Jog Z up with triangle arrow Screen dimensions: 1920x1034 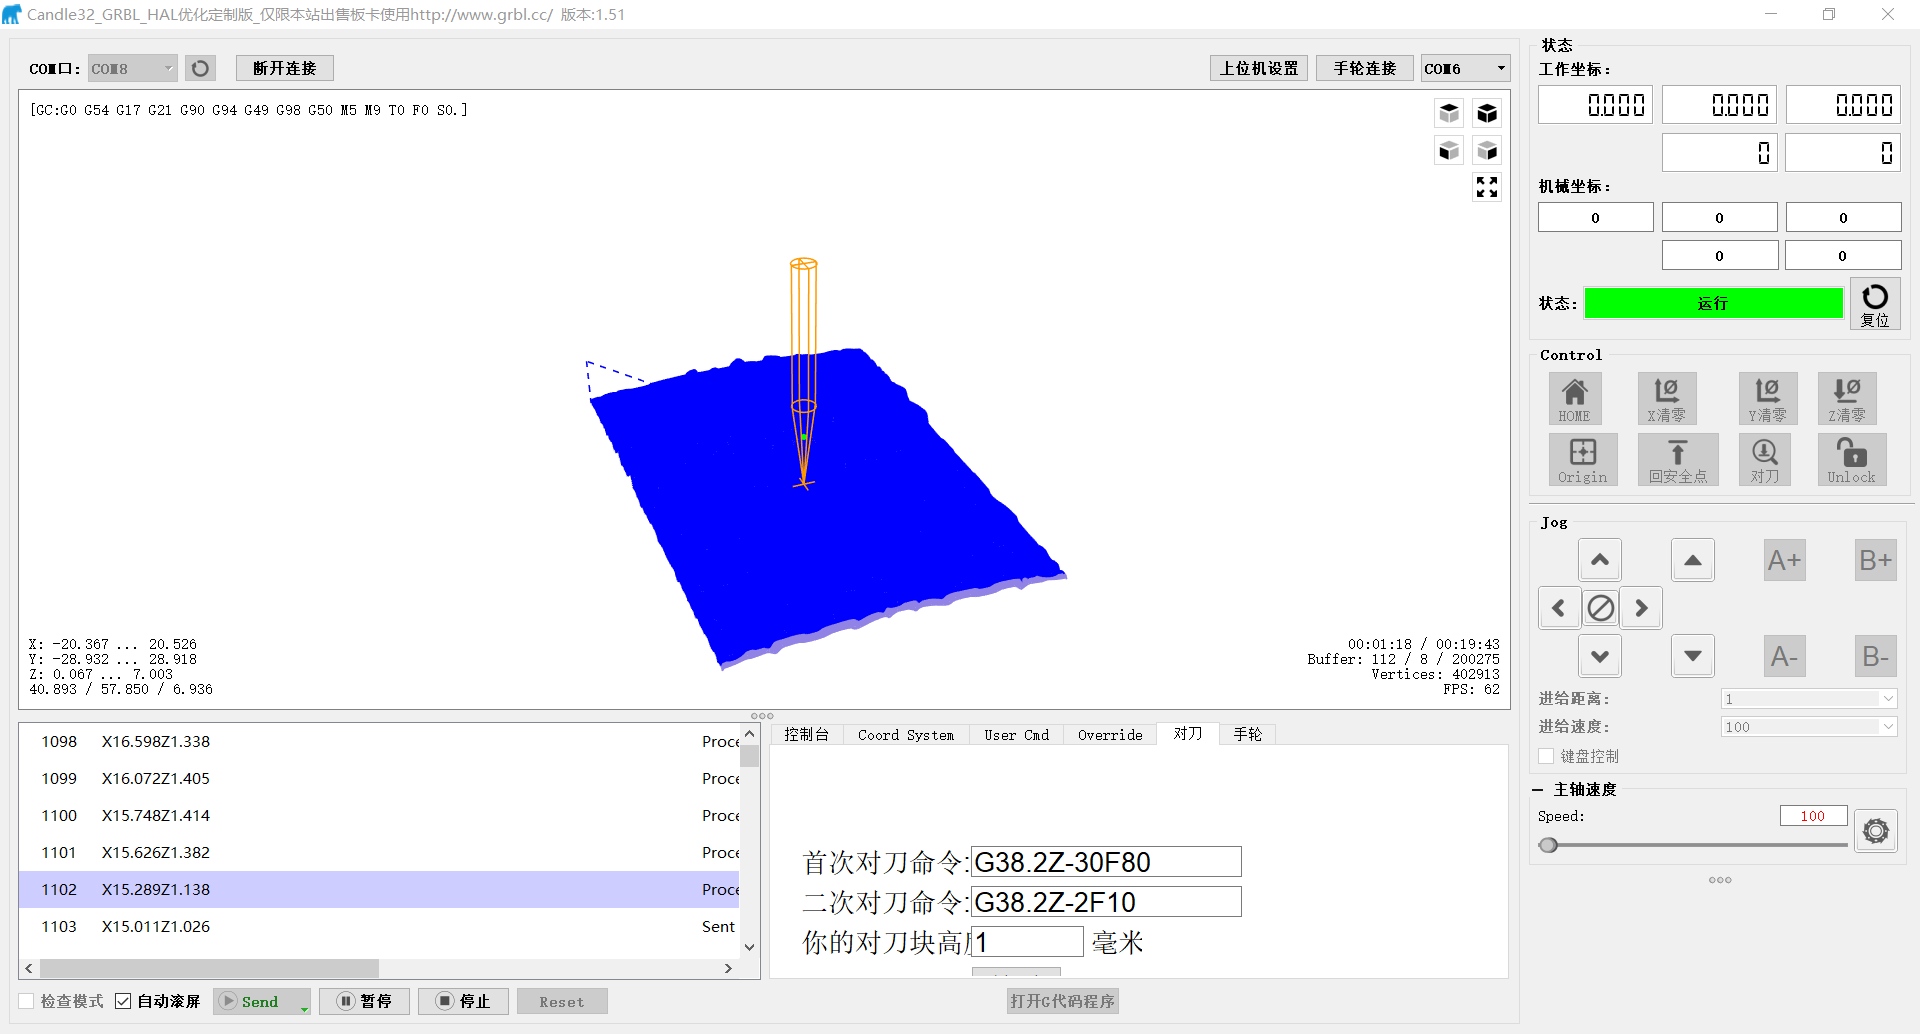(x=1693, y=560)
